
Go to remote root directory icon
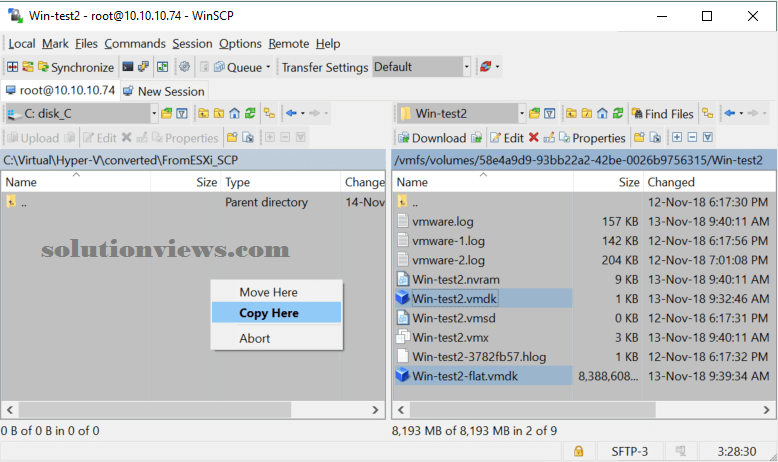pyautogui.click(x=586, y=113)
